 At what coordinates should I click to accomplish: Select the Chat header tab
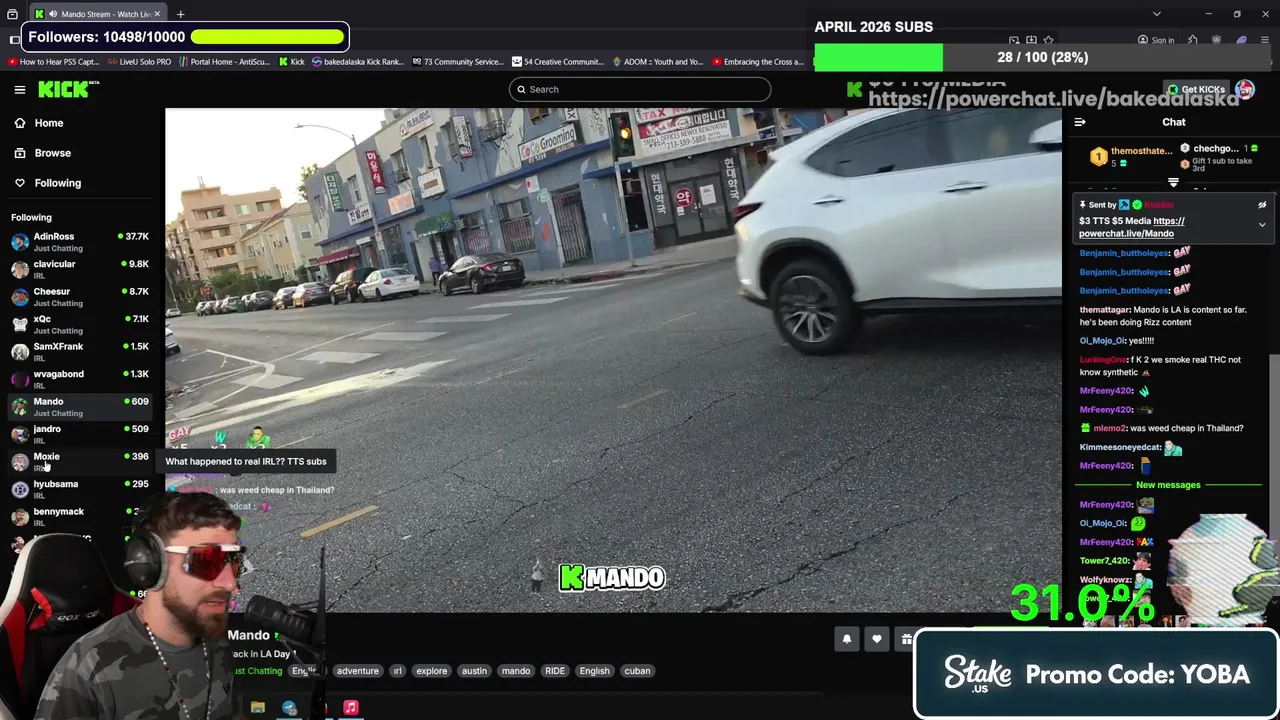pos(1174,122)
